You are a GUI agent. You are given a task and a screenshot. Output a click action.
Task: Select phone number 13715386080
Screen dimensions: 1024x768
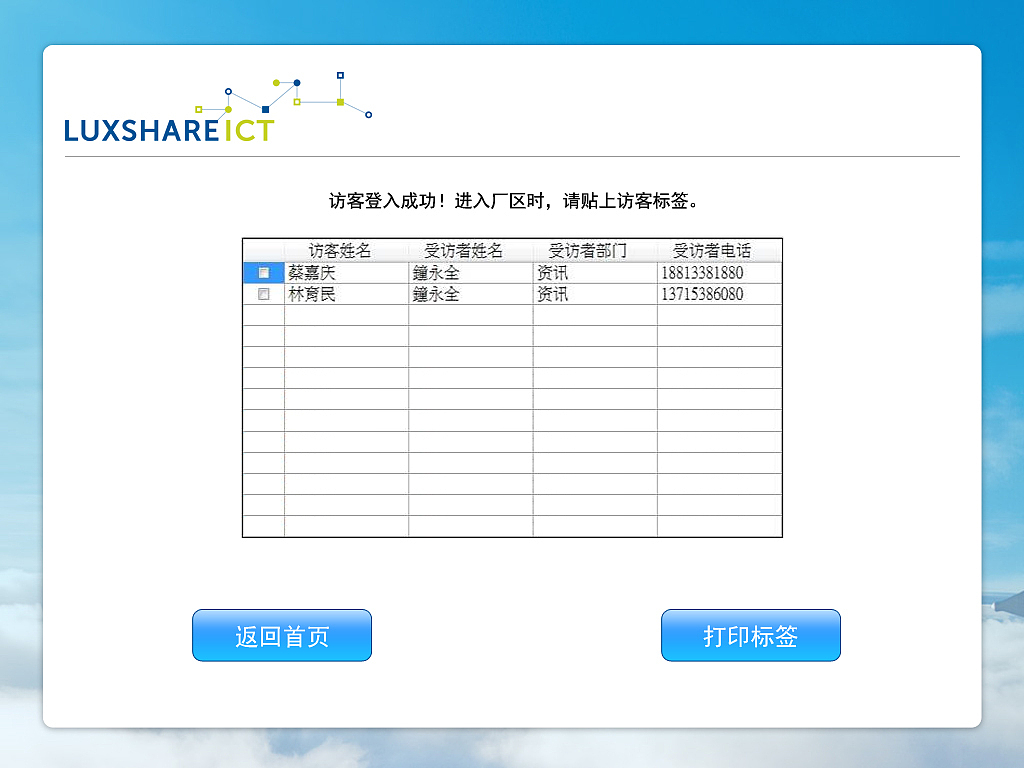[x=719, y=294]
